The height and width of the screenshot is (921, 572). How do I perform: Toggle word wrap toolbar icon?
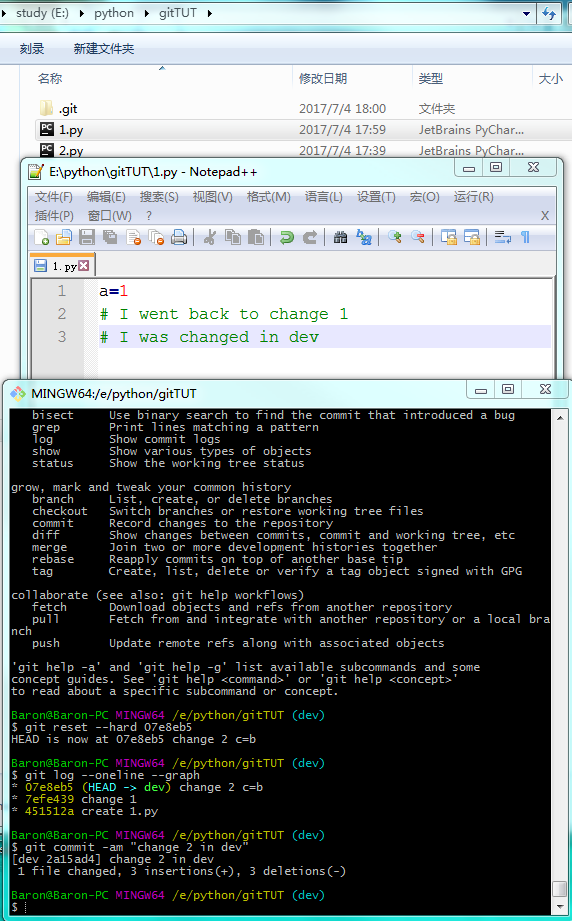pos(503,237)
